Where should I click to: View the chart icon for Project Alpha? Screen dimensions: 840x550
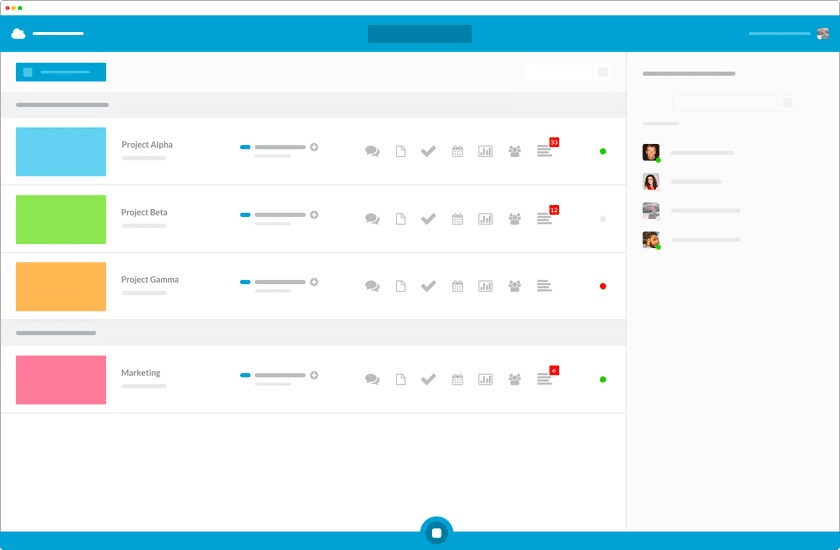click(x=485, y=151)
